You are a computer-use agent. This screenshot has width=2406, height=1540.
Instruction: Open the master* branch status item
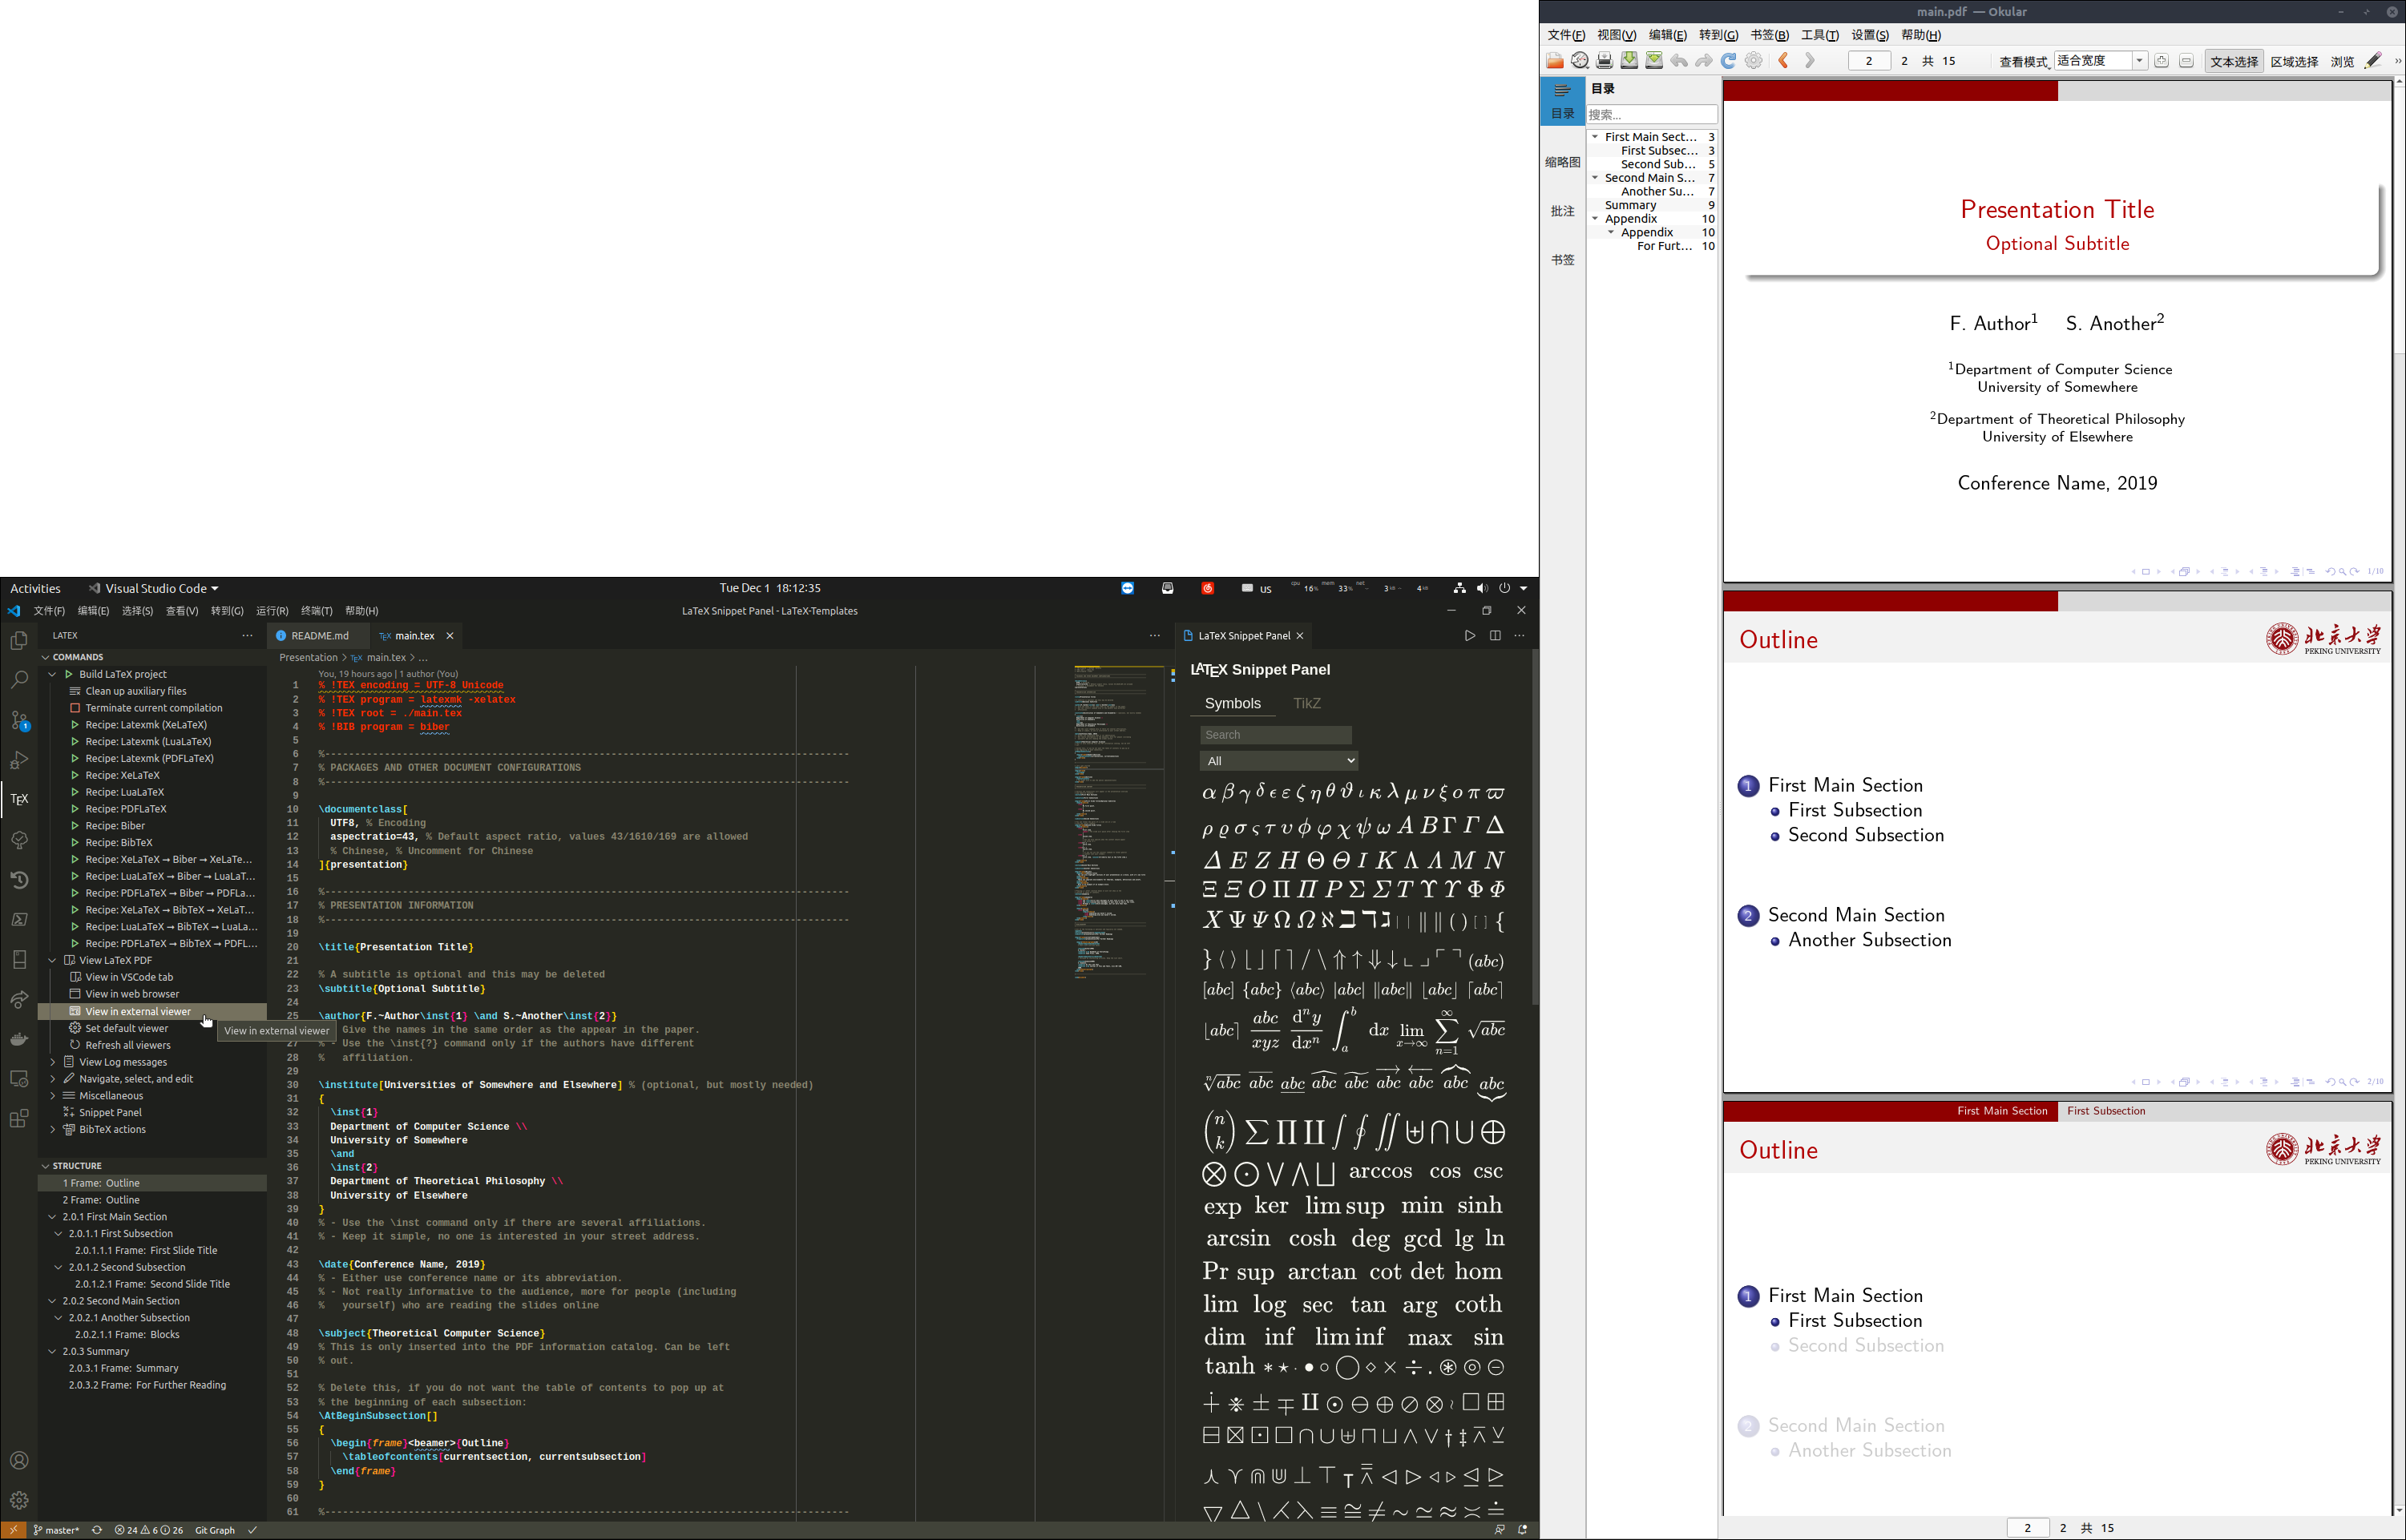pos(56,1530)
